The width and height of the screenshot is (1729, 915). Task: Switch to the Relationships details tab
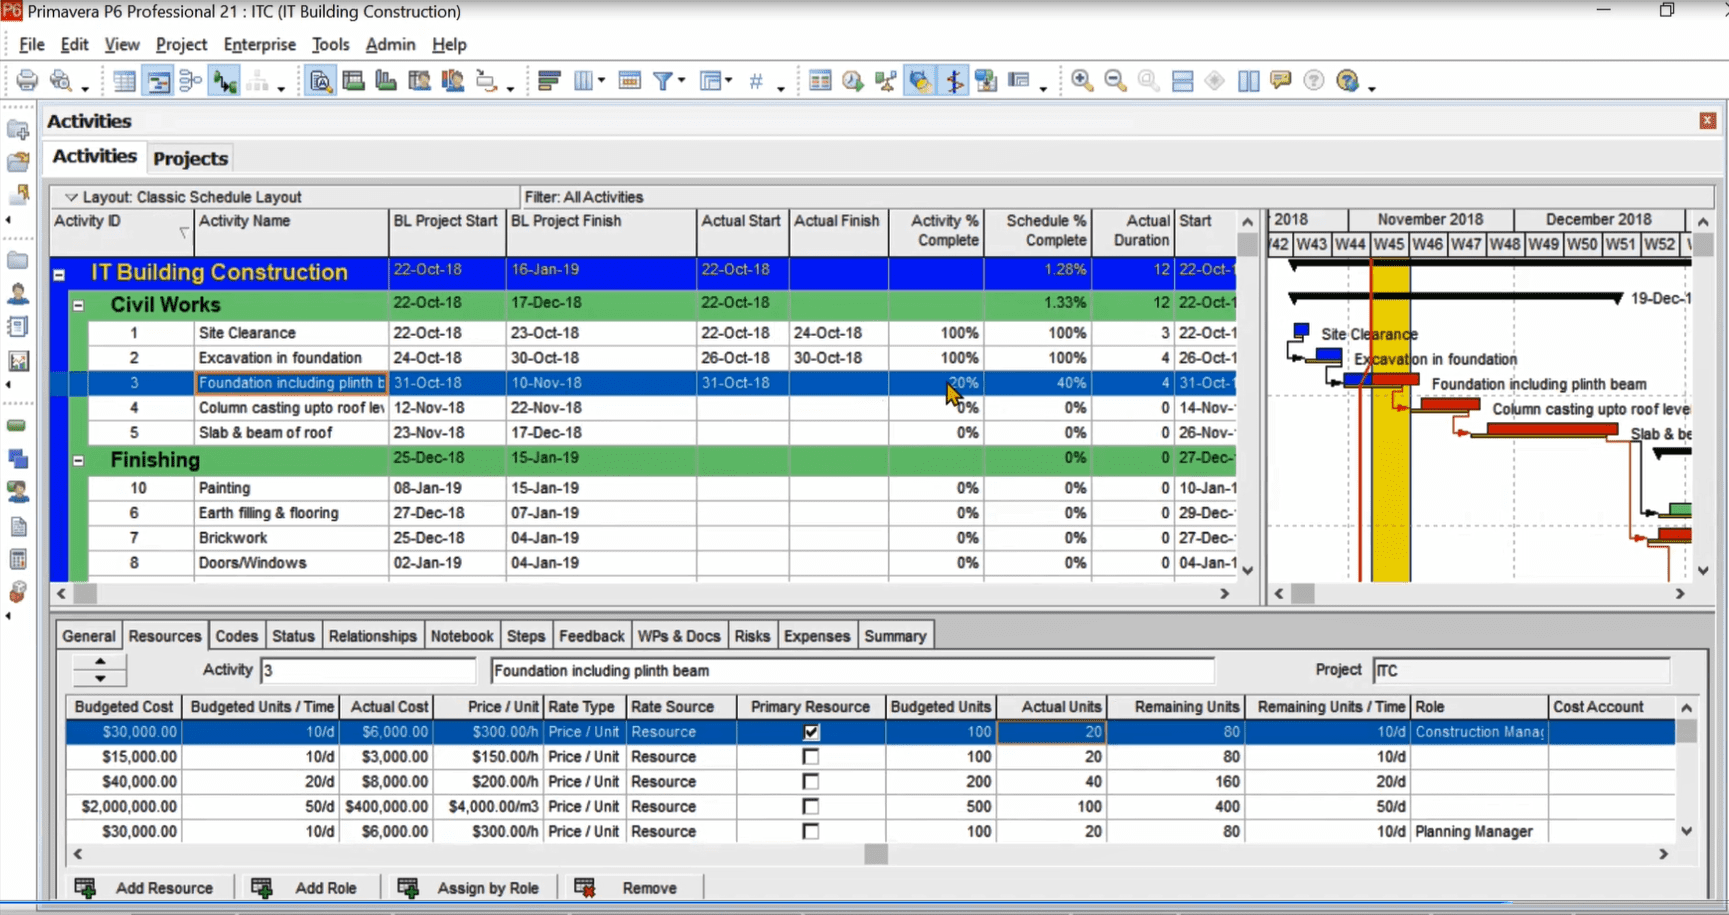(372, 636)
